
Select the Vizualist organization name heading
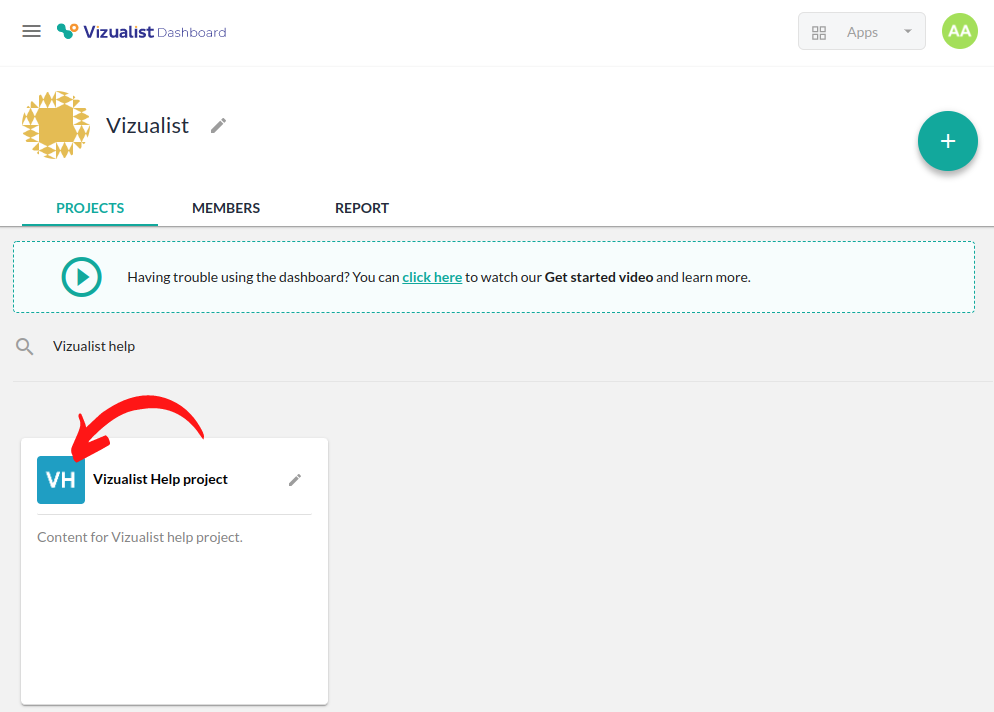[147, 125]
